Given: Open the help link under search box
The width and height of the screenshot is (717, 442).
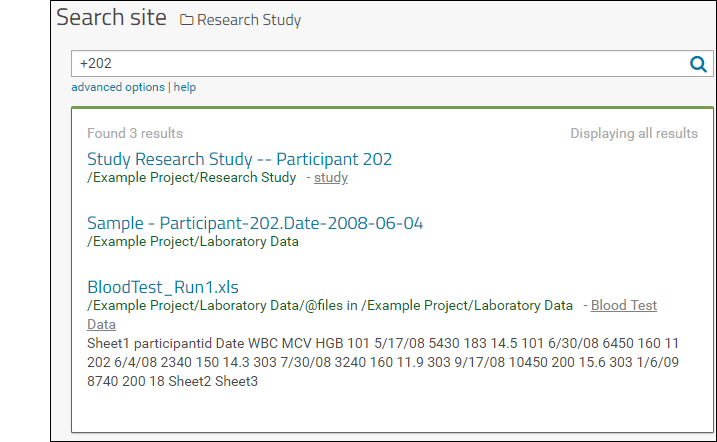Looking at the screenshot, I should coord(185,87).
